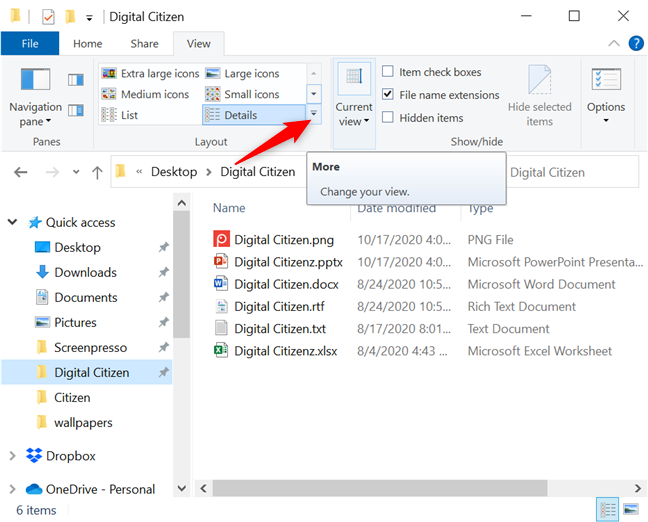The width and height of the screenshot is (648, 522).
Task: Click scroll down arrow in navigation pane
Action: coord(181,488)
